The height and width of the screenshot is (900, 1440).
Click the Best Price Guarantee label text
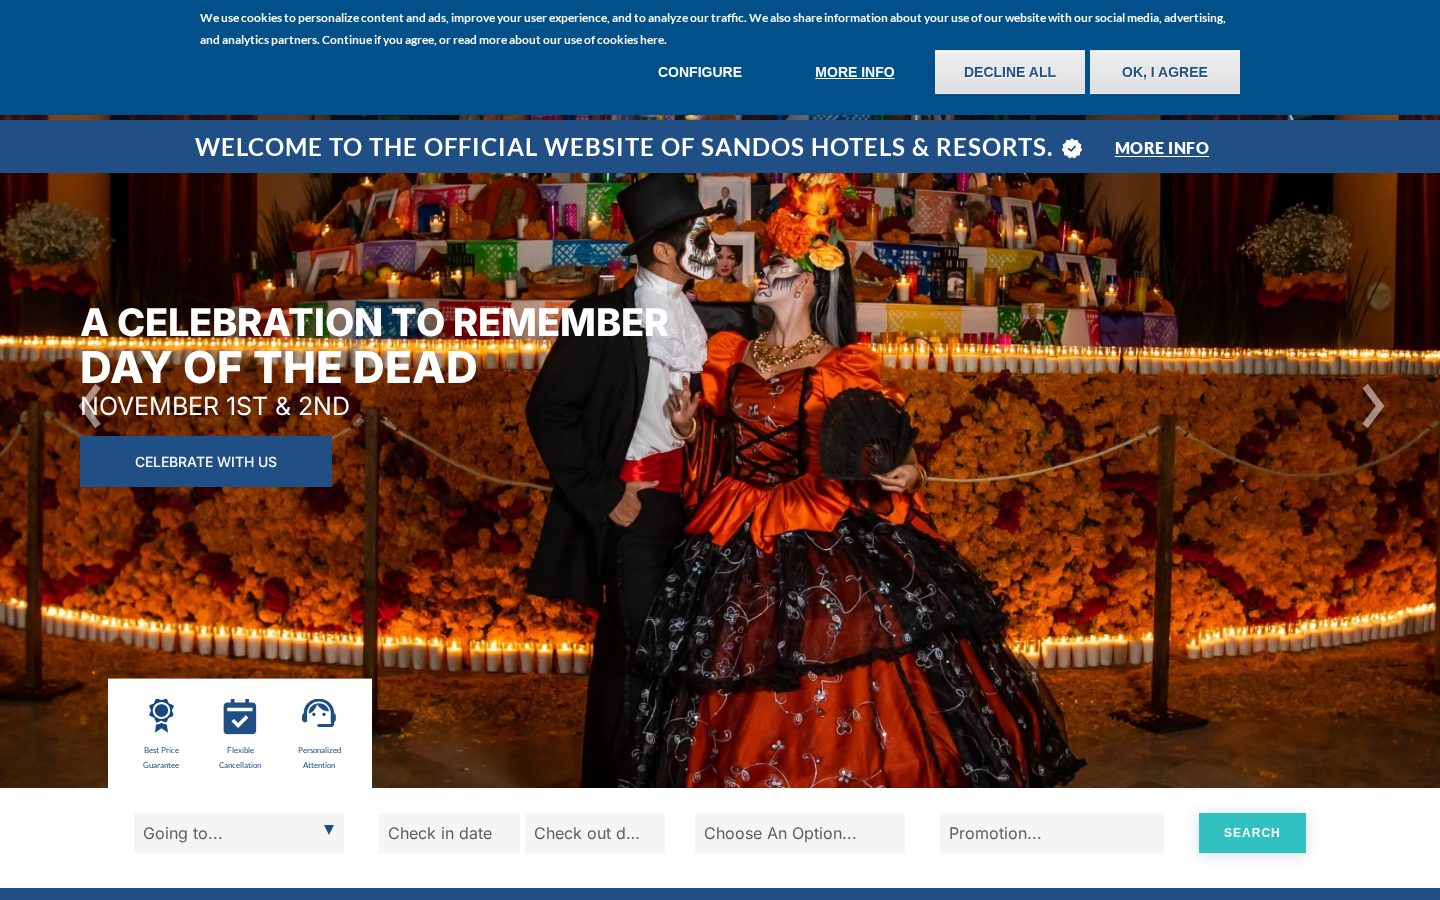[x=161, y=757]
